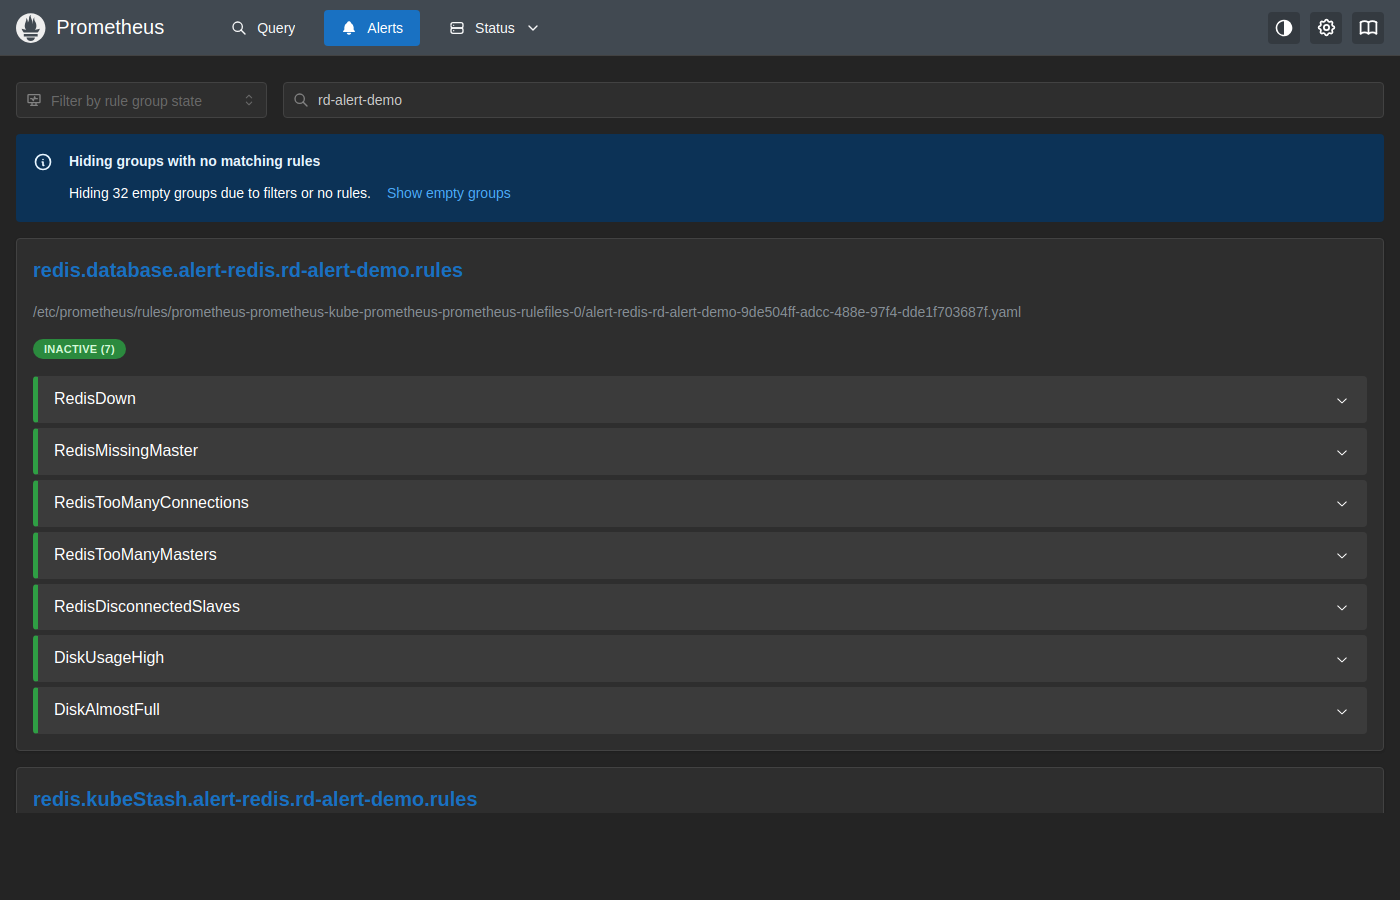Click the Prometheus title text
Image resolution: width=1400 pixels, height=900 pixels.
[x=110, y=28]
